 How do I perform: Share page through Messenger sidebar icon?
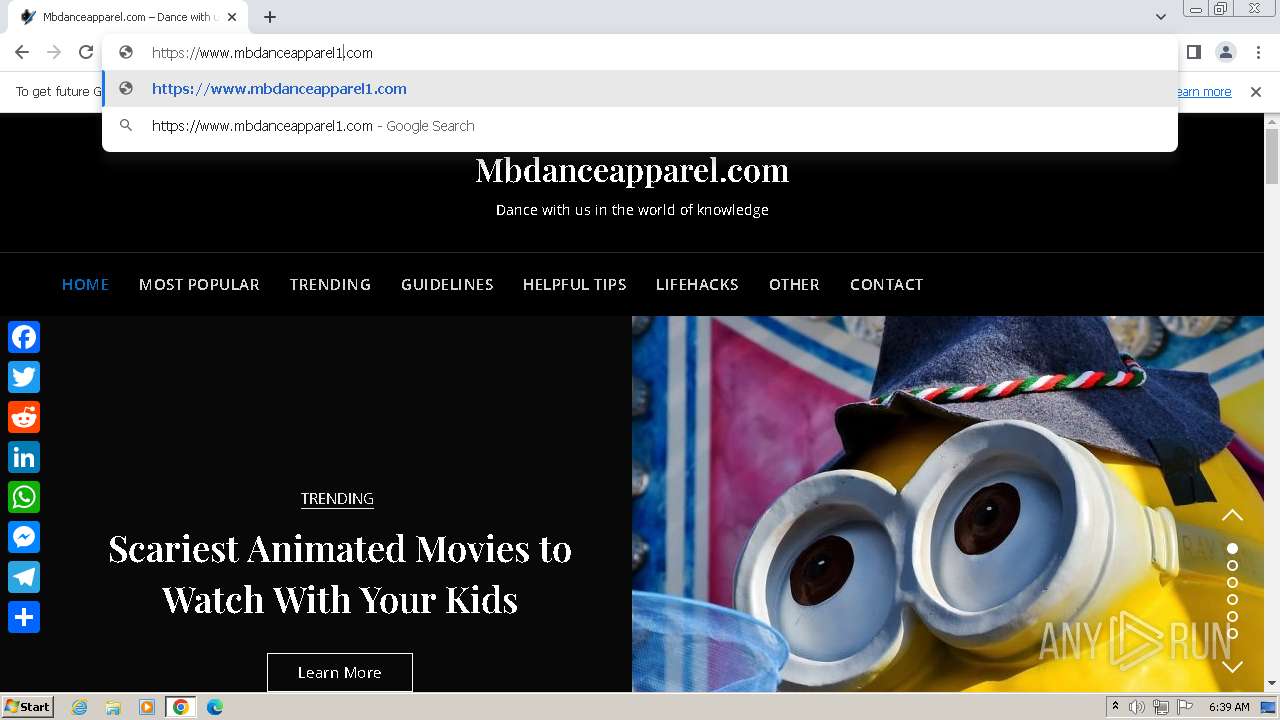tap(24, 537)
